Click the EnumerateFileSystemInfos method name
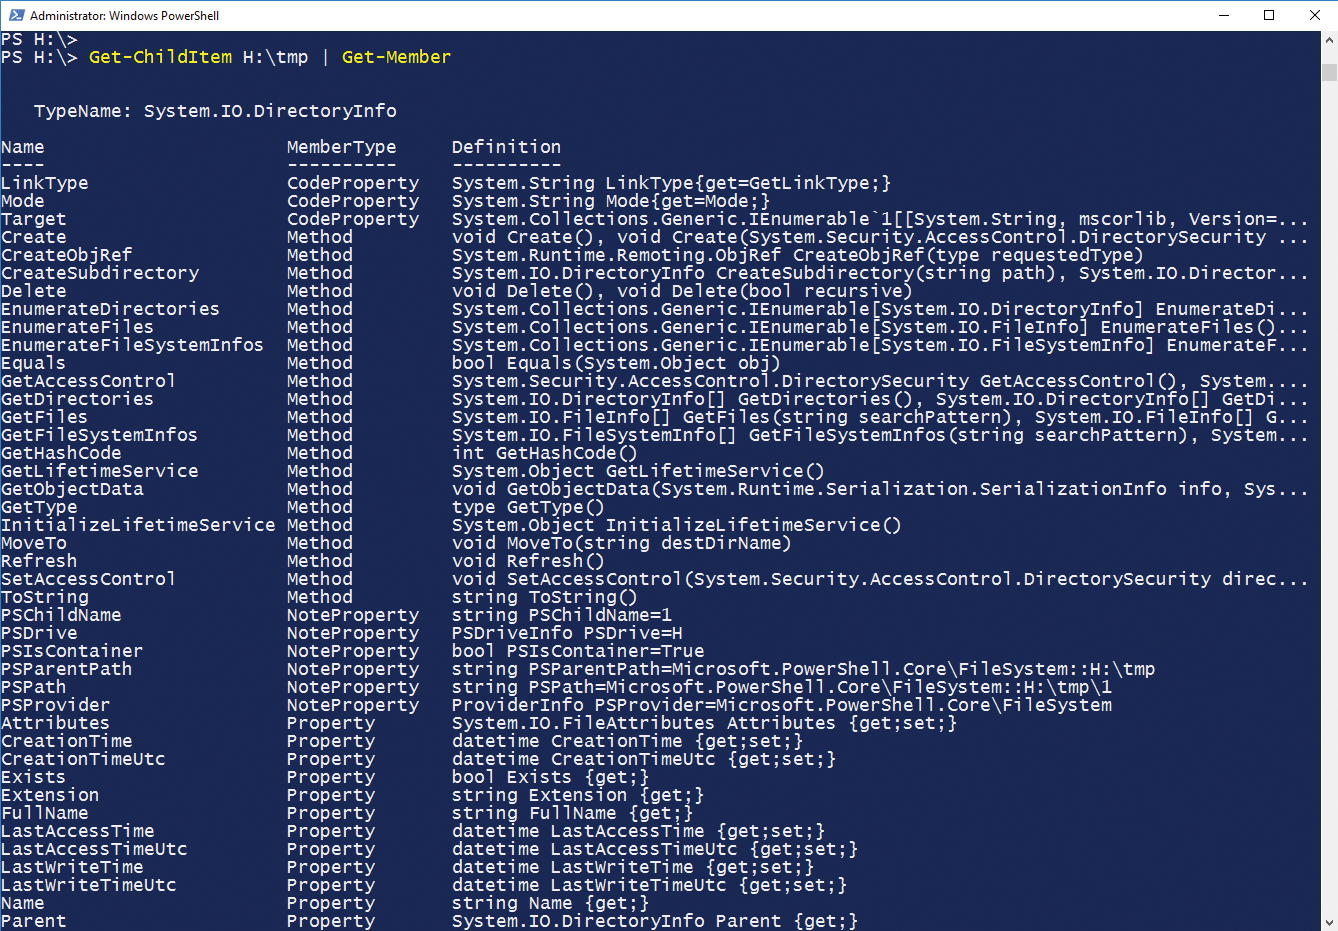This screenshot has height=931, width=1338. point(132,345)
